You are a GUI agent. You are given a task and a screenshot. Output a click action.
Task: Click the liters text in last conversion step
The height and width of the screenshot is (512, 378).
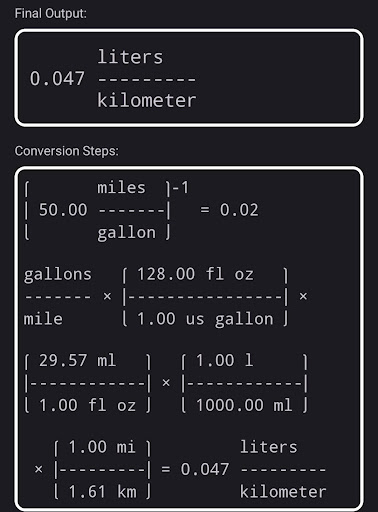(269, 447)
